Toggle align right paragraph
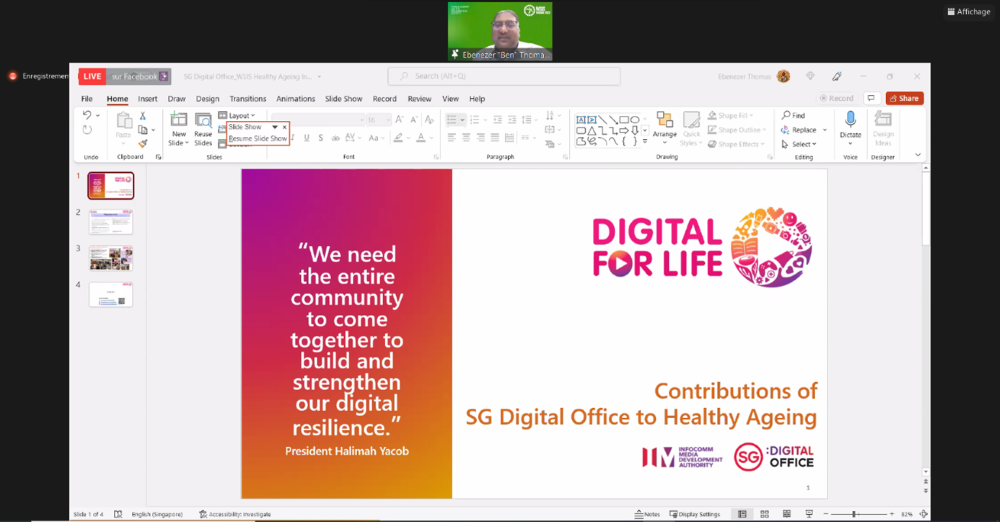Viewport: 1000px width, 522px height. click(481, 137)
